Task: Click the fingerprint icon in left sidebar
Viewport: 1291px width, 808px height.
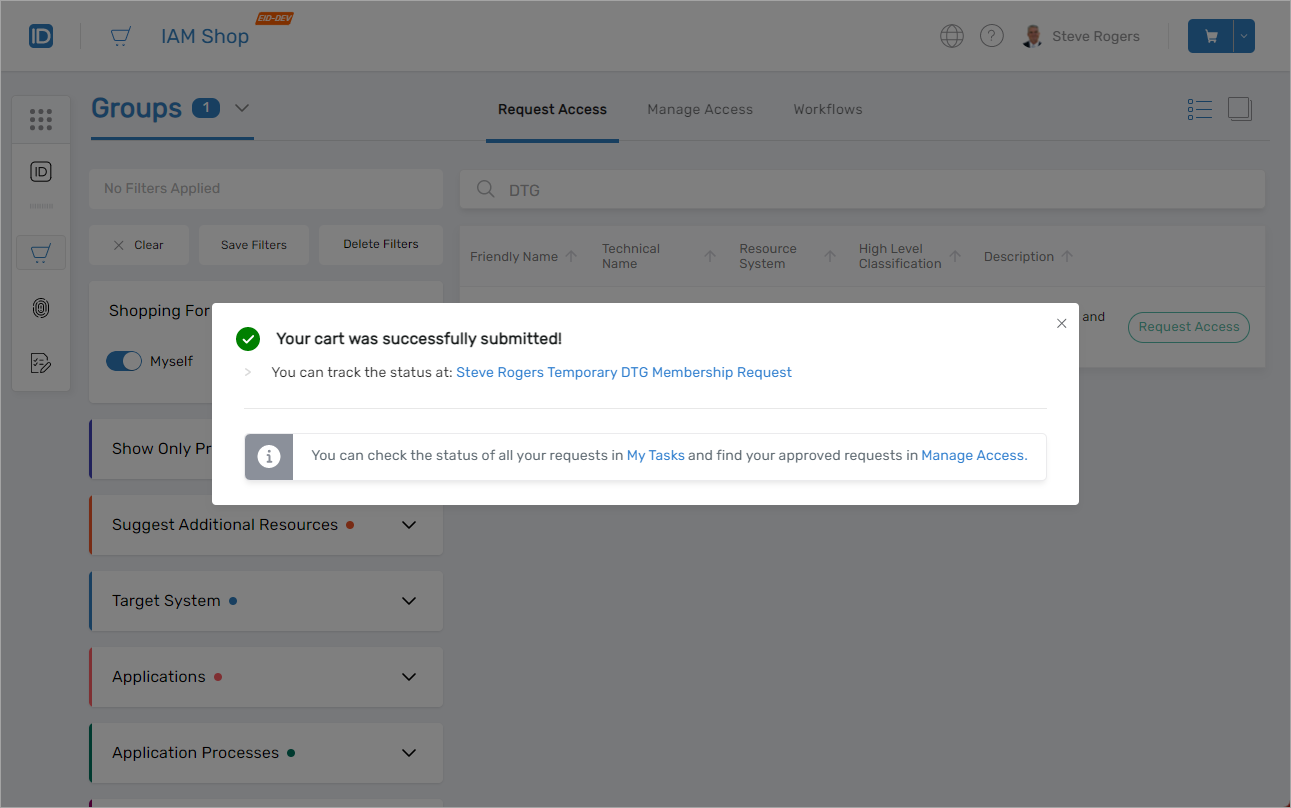Action: [x=40, y=308]
